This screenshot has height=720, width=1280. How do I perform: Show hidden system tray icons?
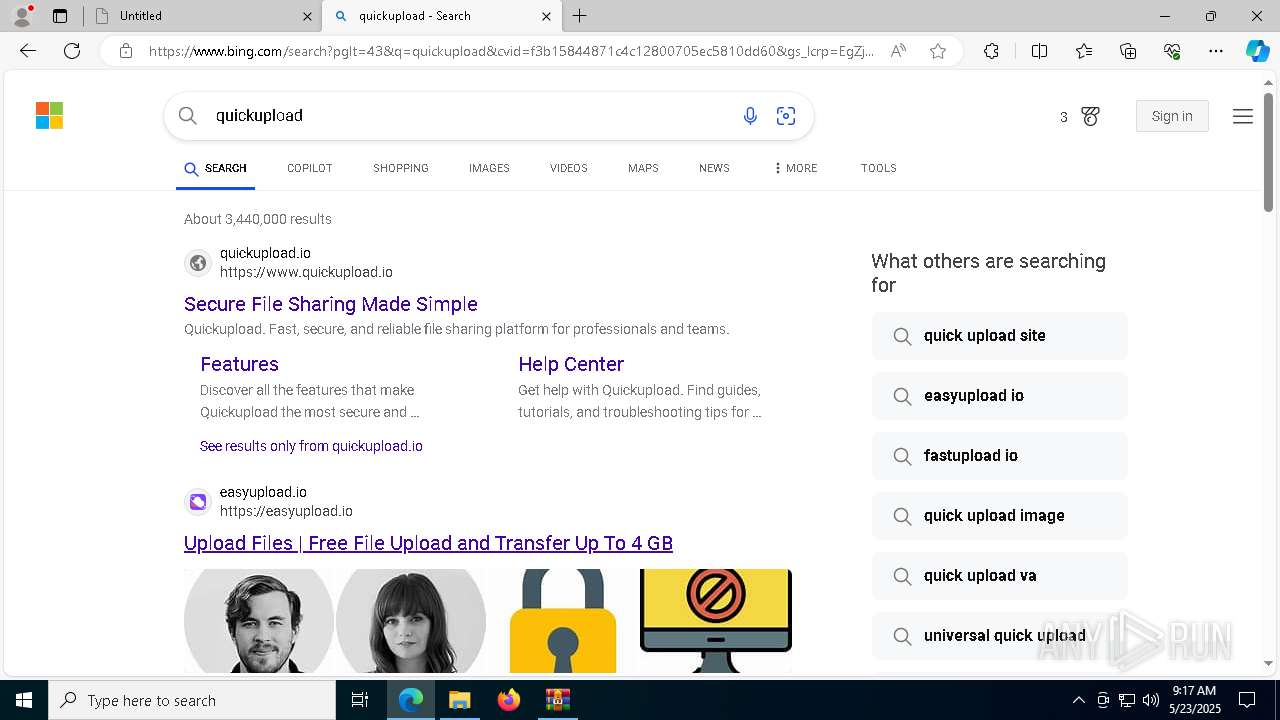tap(1078, 700)
